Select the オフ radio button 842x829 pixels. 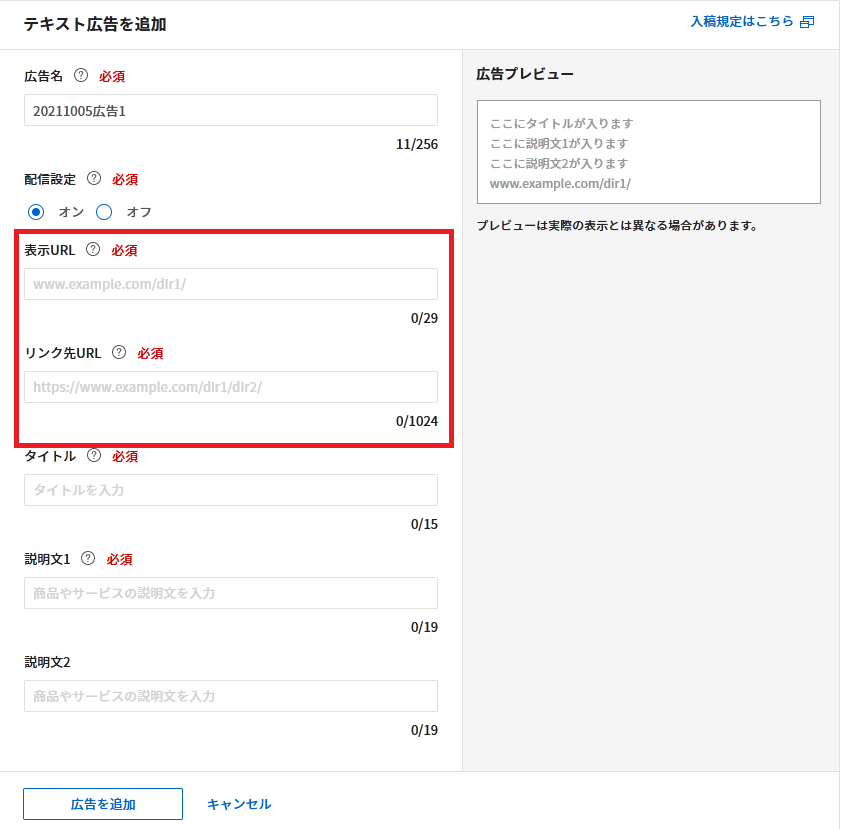pos(104,212)
